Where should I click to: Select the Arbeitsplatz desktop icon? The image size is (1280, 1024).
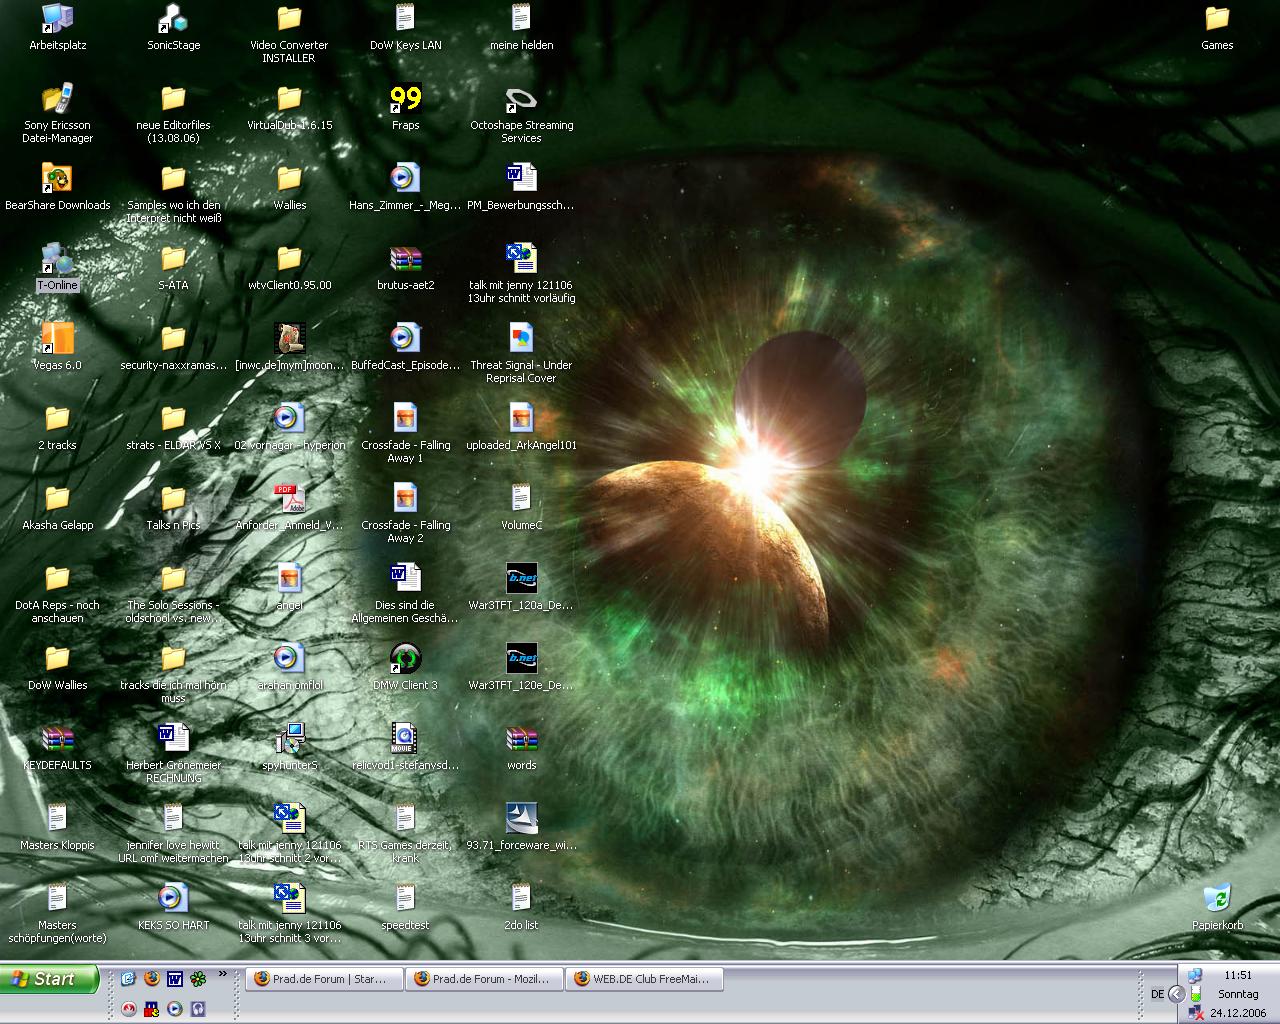click(x=57, y=19)
